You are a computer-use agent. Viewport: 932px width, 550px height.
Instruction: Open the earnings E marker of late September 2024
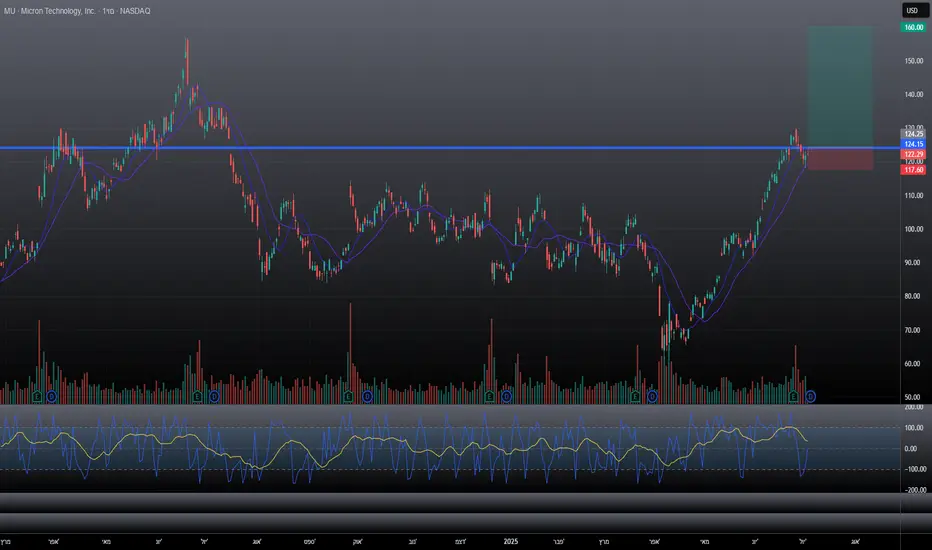(x=348, y=396)
